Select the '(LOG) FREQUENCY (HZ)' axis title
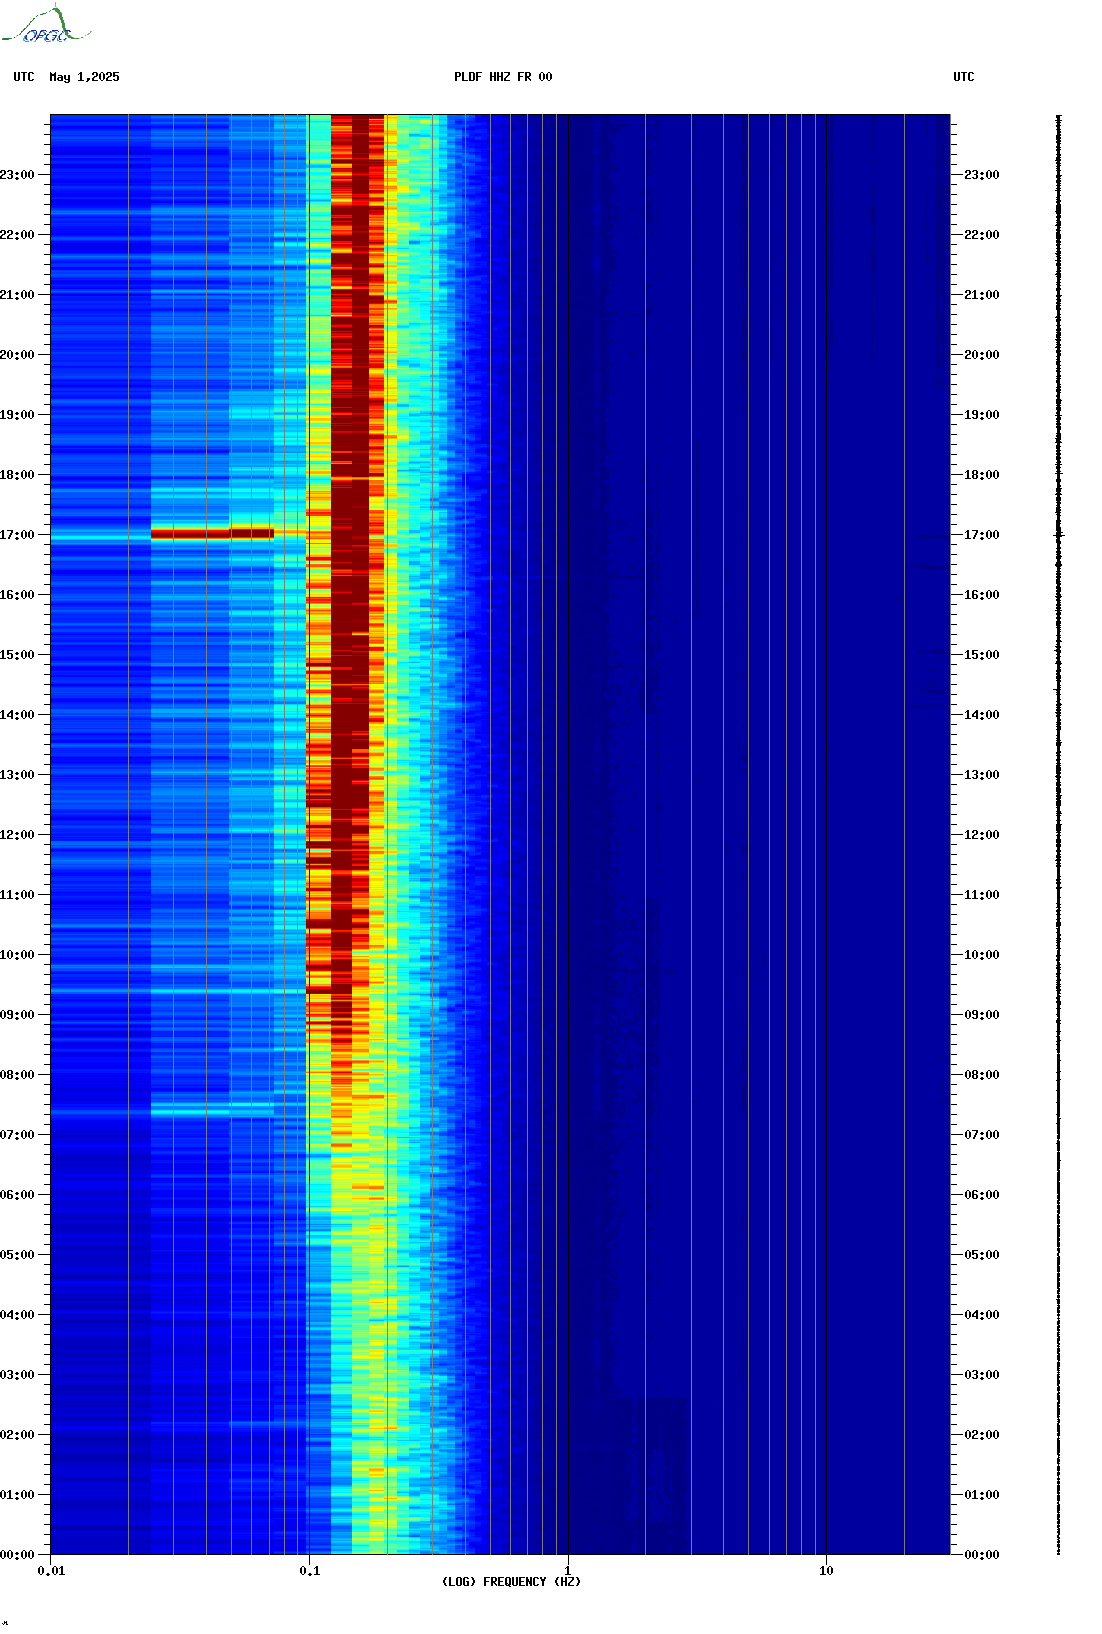The width and height of the screenshot is (1102, 1634). click(511, 1582)
